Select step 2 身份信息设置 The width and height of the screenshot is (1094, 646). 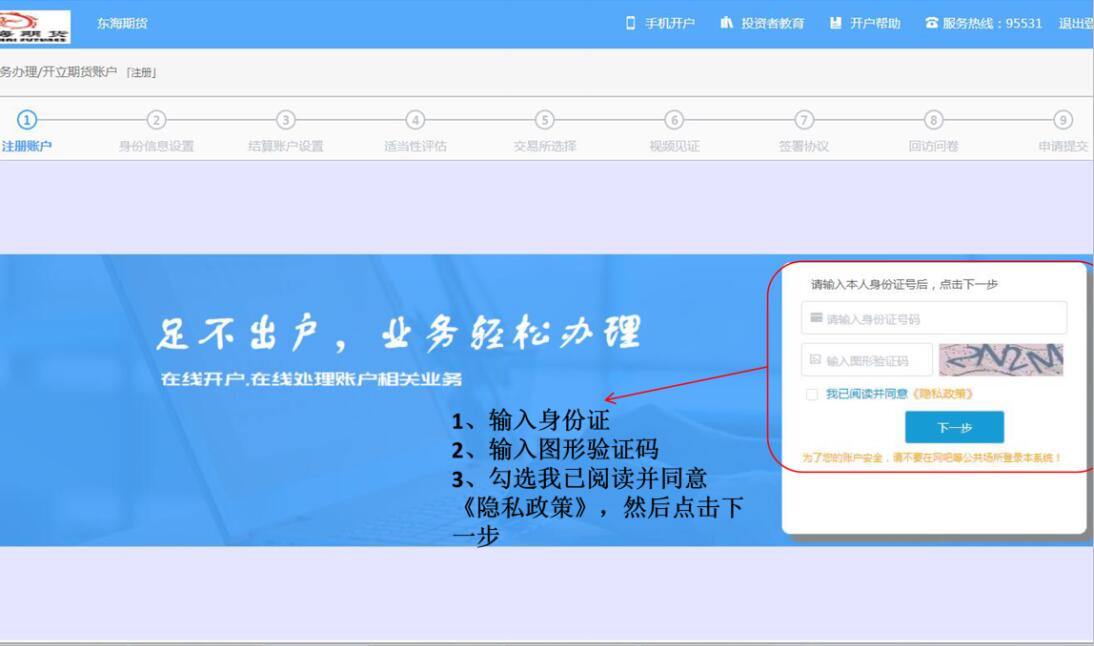[156, 121]
